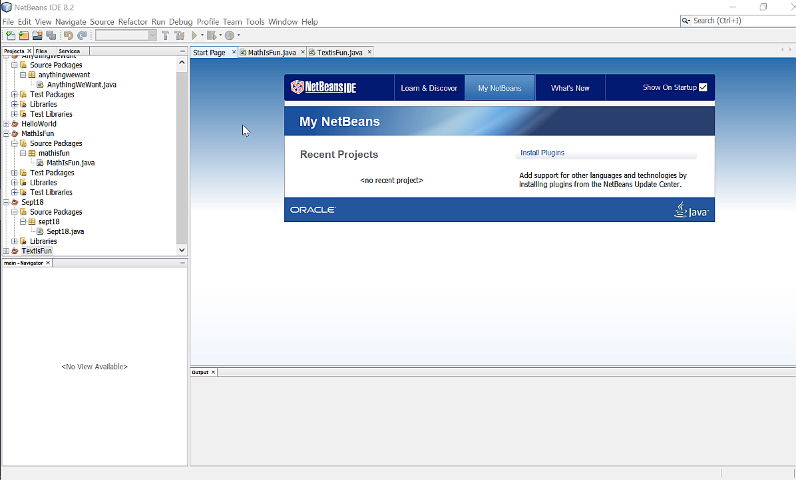Image resolution: width=796 pixels, height=480 pixels.
Task: Open the What's New tab
Action: coord(570,88)
